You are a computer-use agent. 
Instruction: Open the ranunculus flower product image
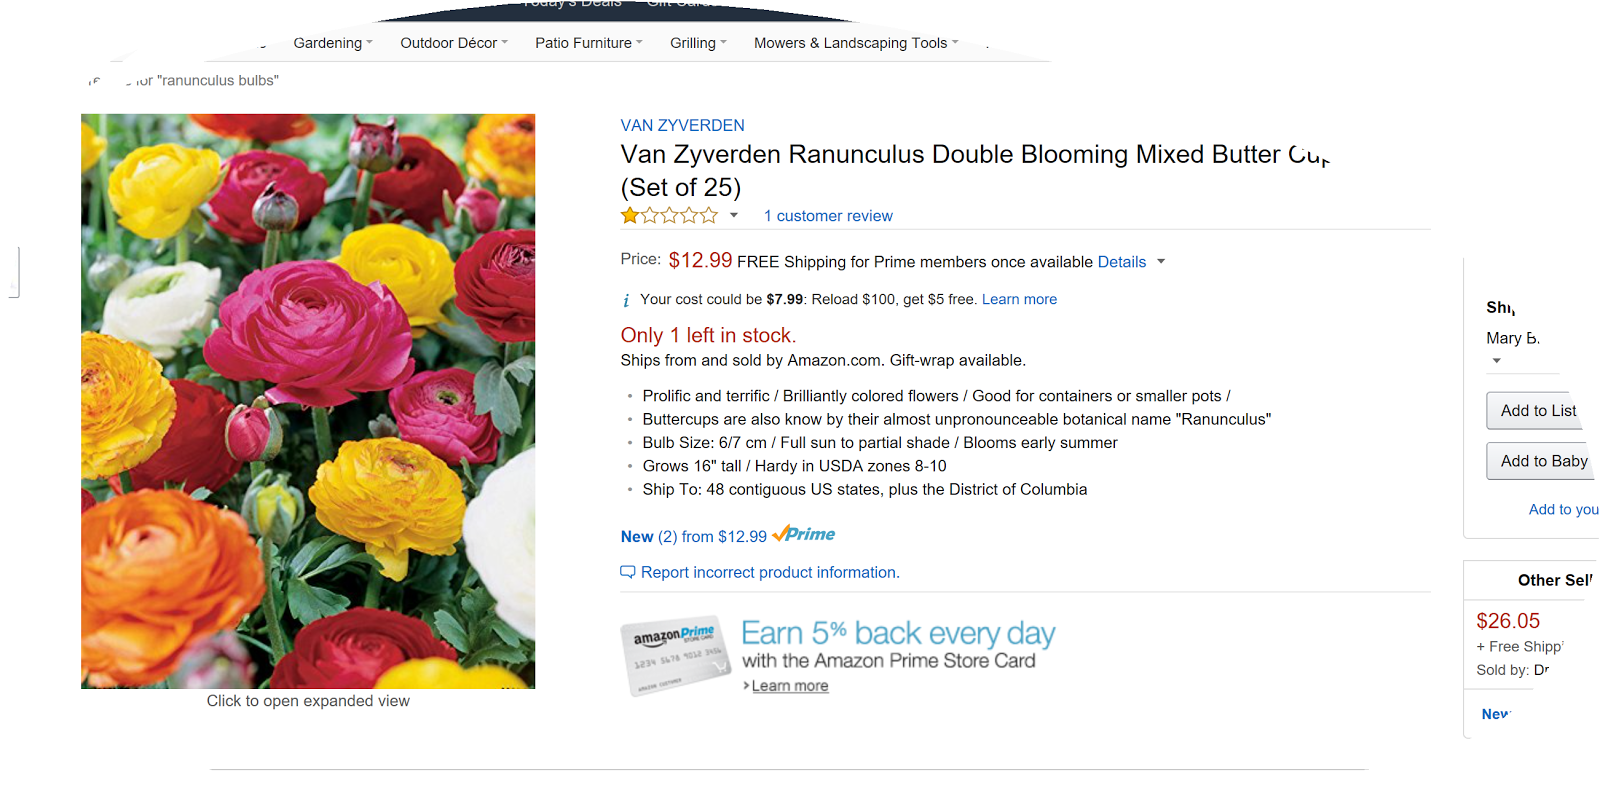tap(308, 401)
